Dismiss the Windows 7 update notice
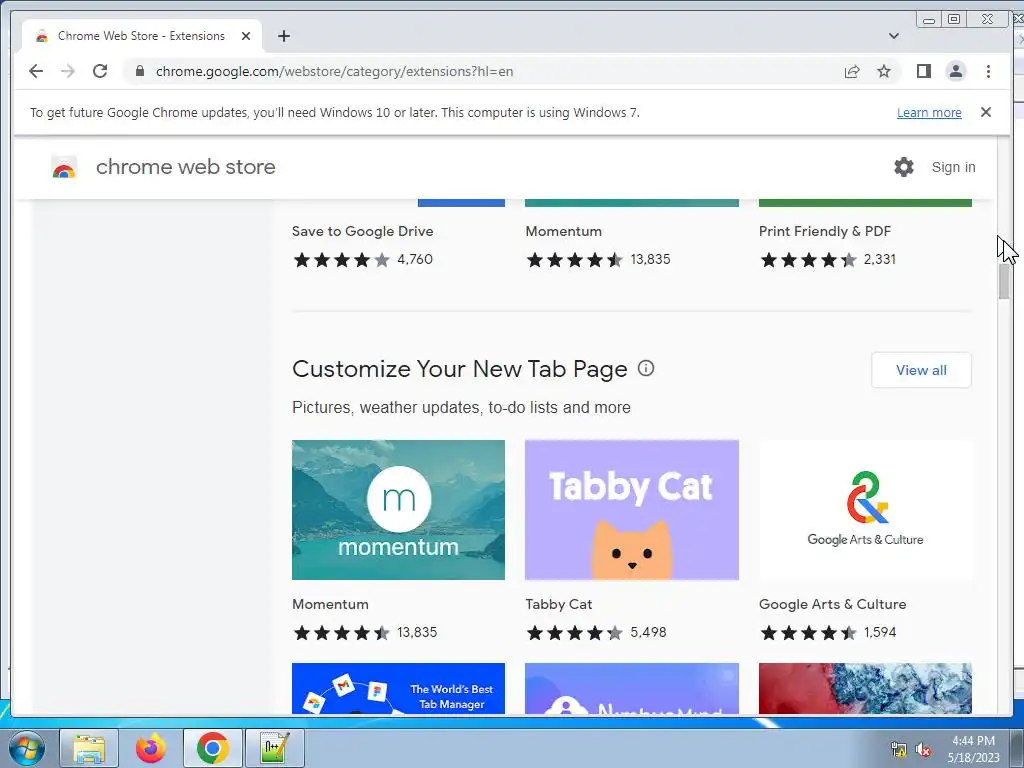This screenshot has height=768, width=1024. [x=986, y=112]
